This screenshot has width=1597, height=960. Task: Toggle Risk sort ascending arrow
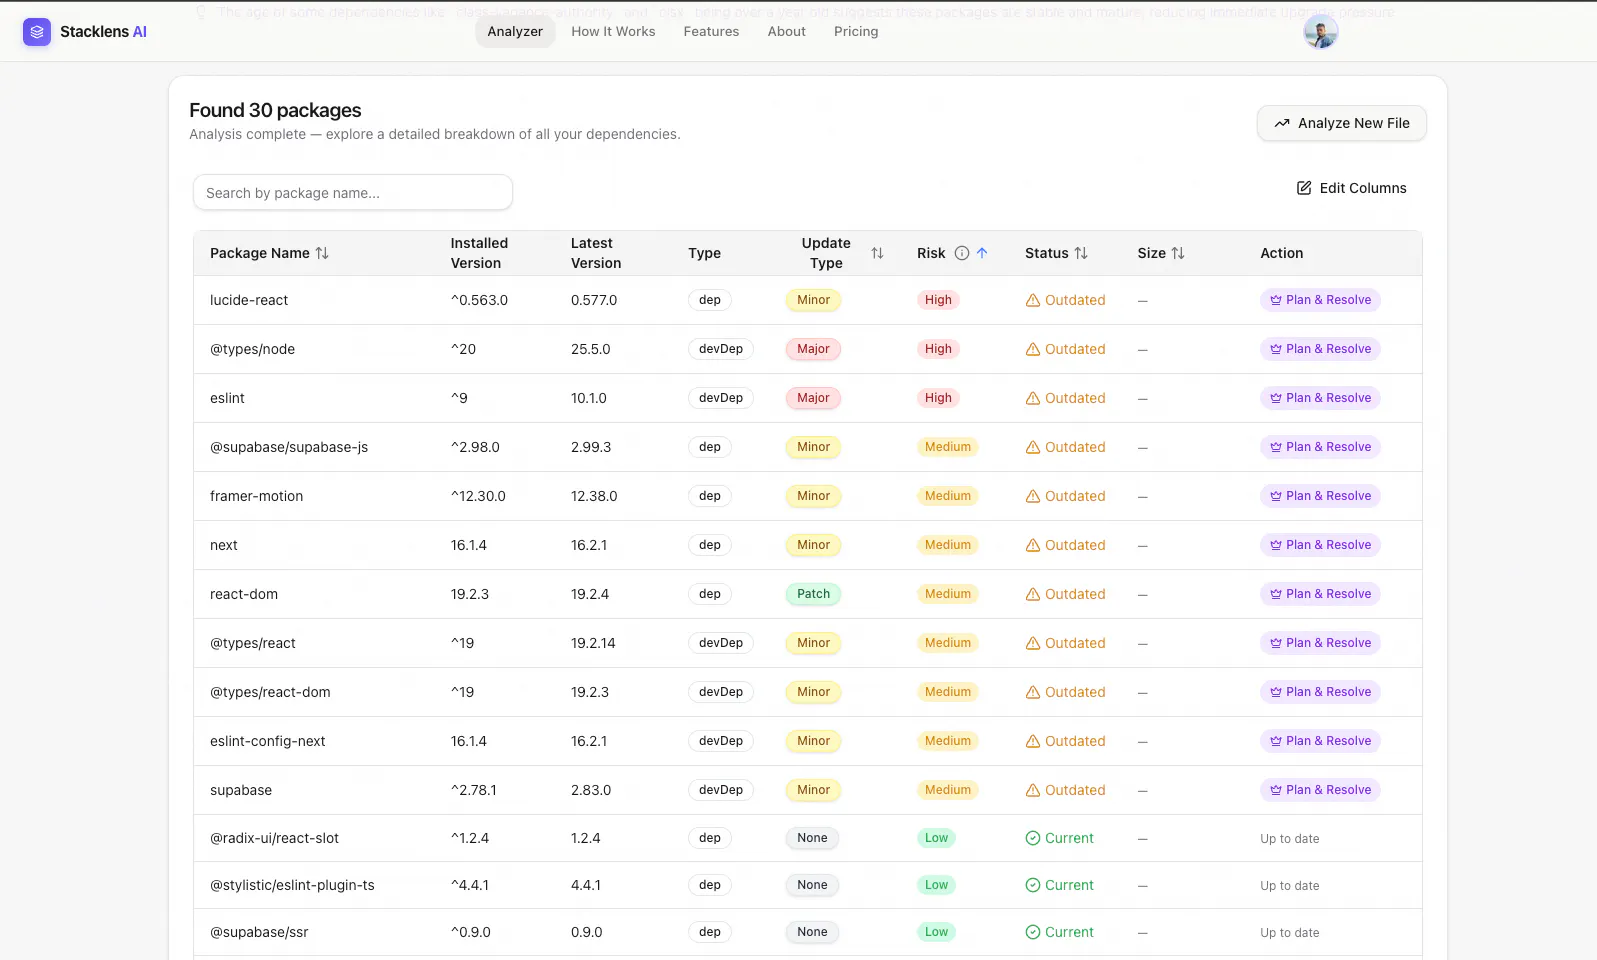pyautogui.click(x=982, y=253)
